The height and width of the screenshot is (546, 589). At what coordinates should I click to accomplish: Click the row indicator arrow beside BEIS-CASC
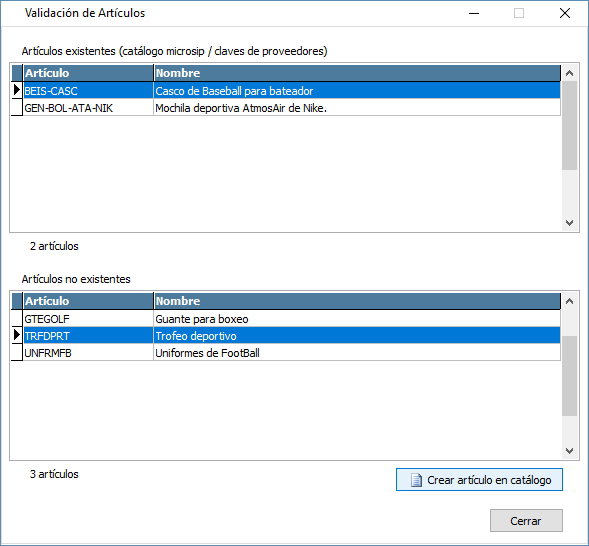click(x=17, y=90)
